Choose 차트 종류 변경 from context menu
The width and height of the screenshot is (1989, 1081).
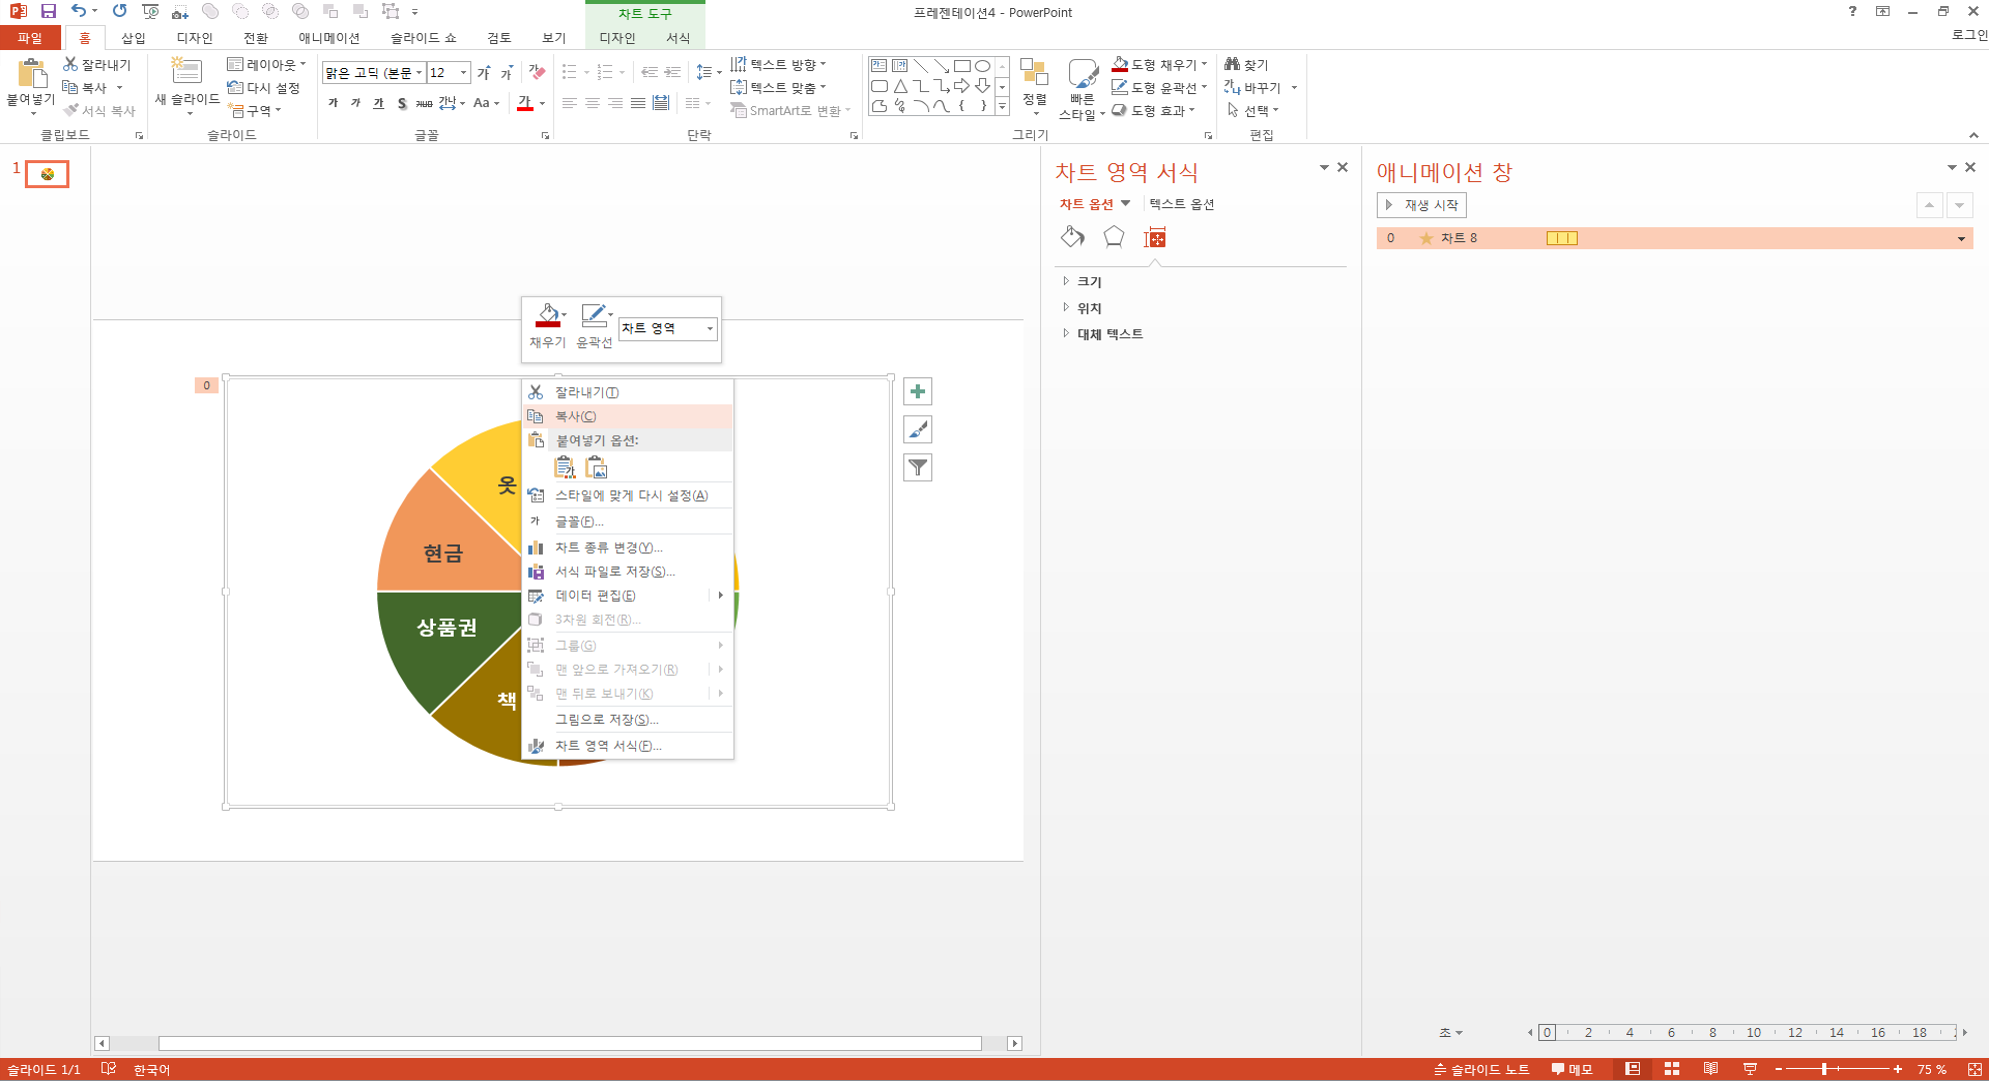tap(608, 547)
